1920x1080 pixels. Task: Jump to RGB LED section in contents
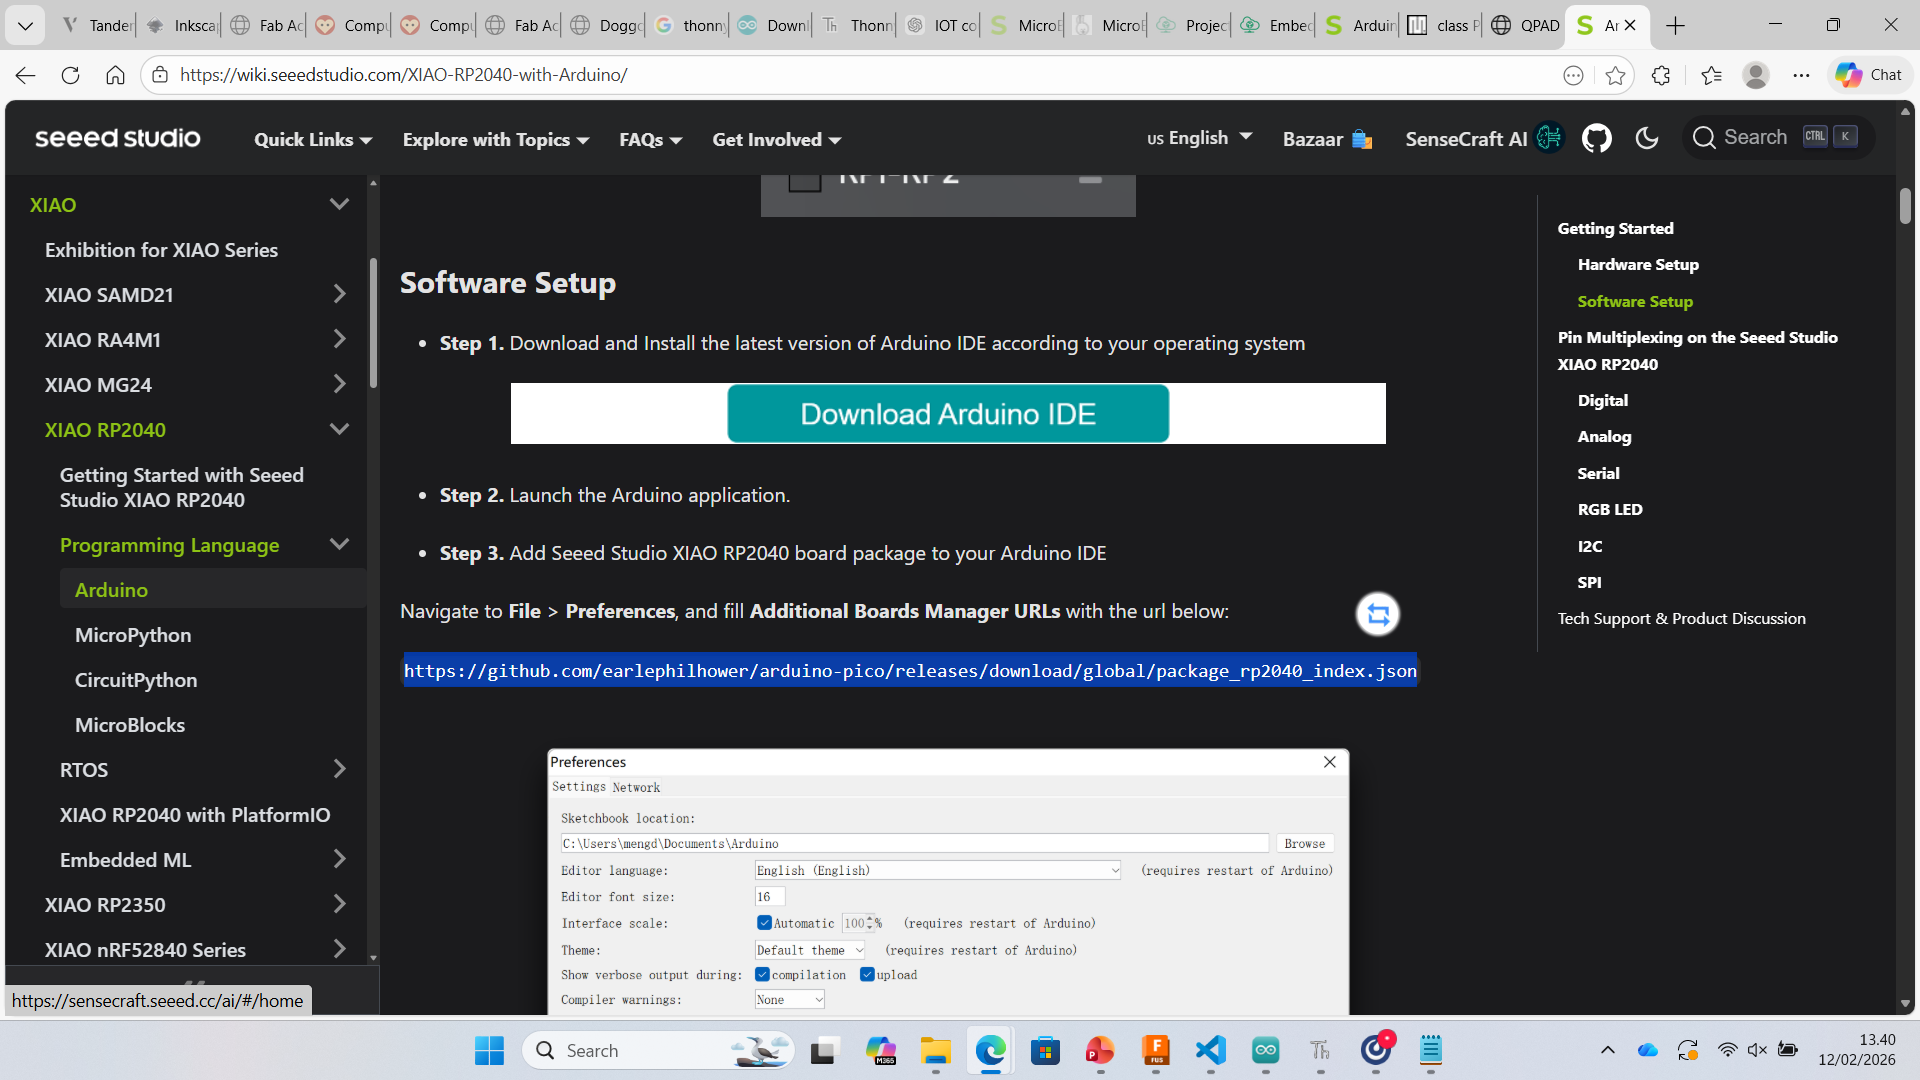coord(1610,510)
